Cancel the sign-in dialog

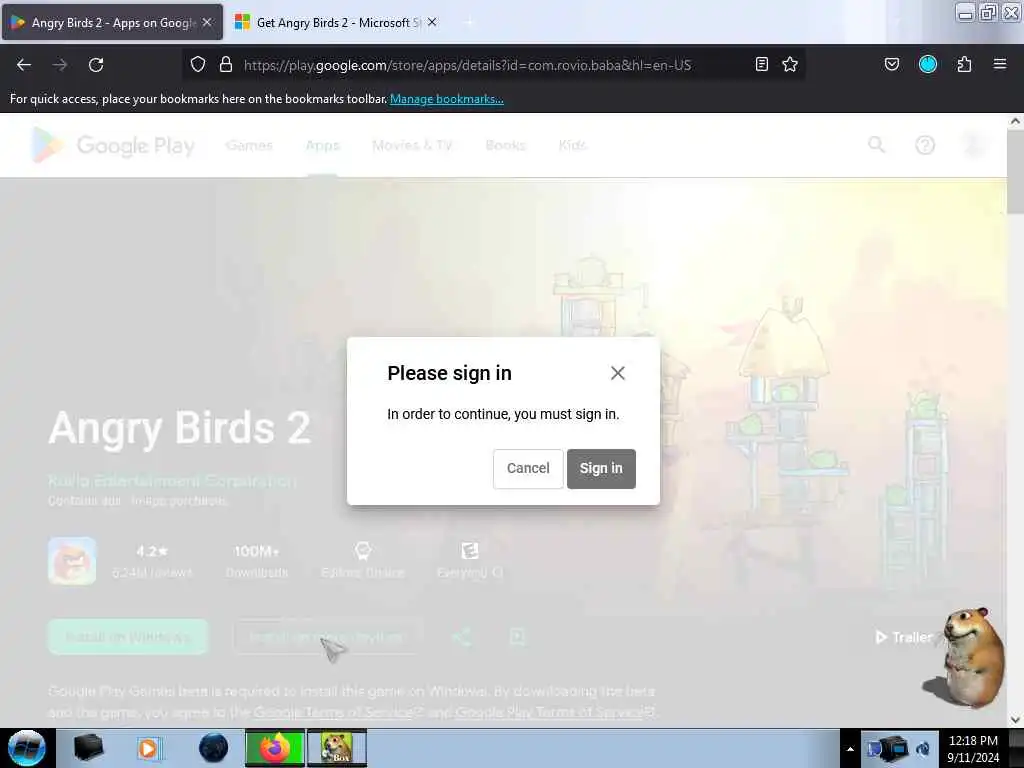point(528,468)
